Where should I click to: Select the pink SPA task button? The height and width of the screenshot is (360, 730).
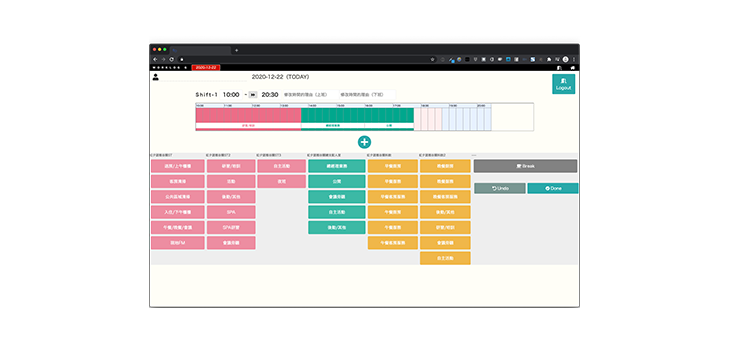click(231, 212)
